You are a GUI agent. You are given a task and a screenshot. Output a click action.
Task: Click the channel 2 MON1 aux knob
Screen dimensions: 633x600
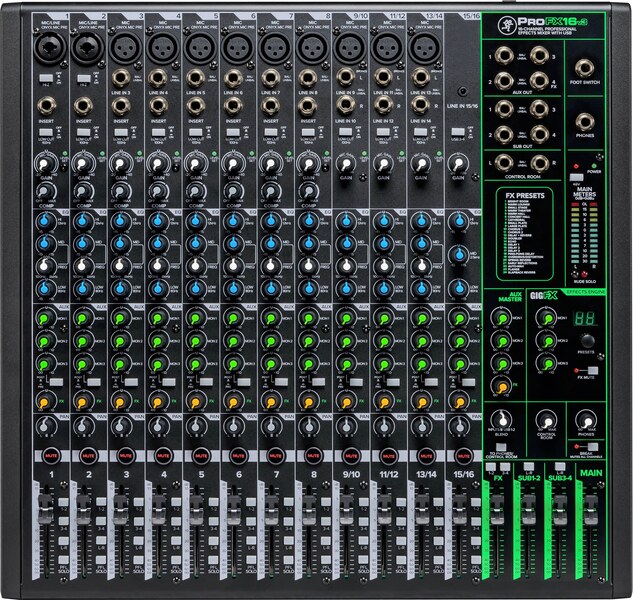coord(83,318)
